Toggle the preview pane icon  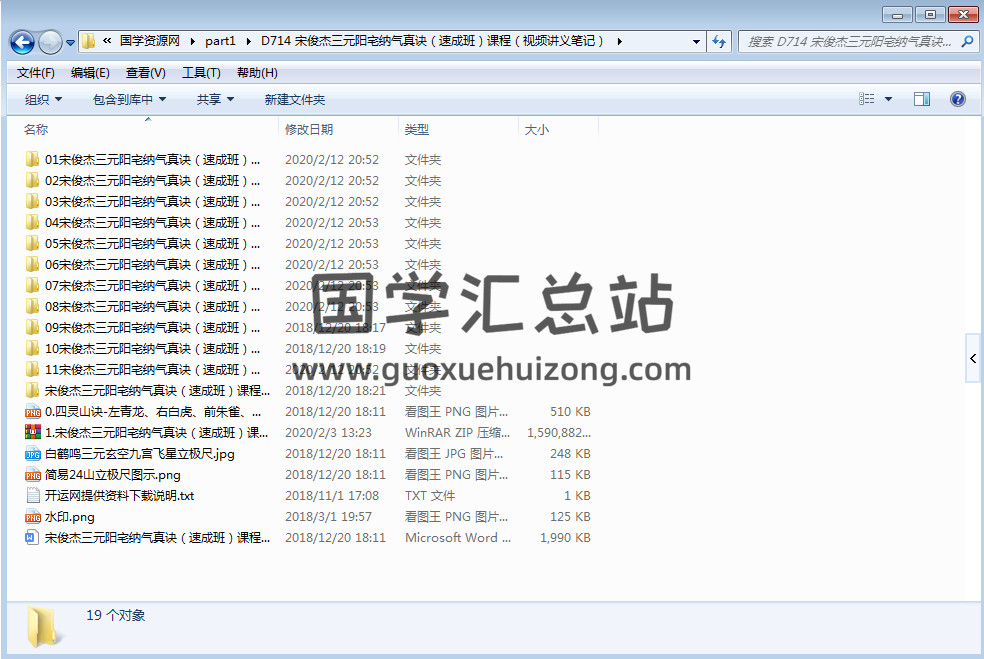pos(922,99)
